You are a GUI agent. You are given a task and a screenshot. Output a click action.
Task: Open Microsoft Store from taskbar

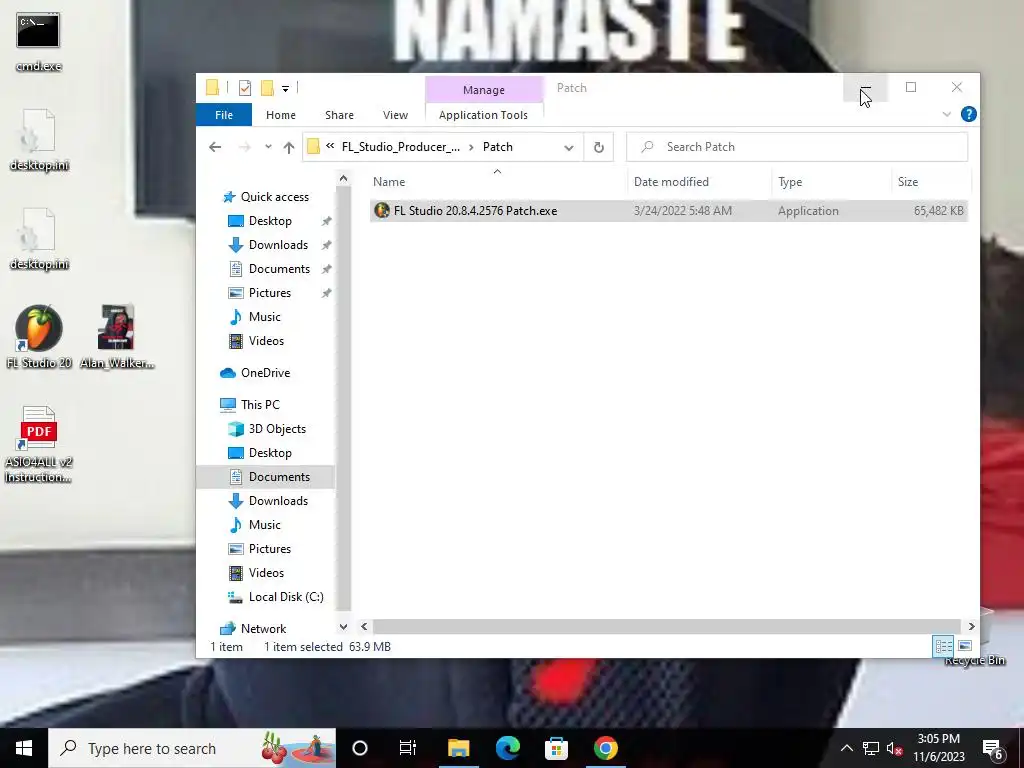point(556,748)
